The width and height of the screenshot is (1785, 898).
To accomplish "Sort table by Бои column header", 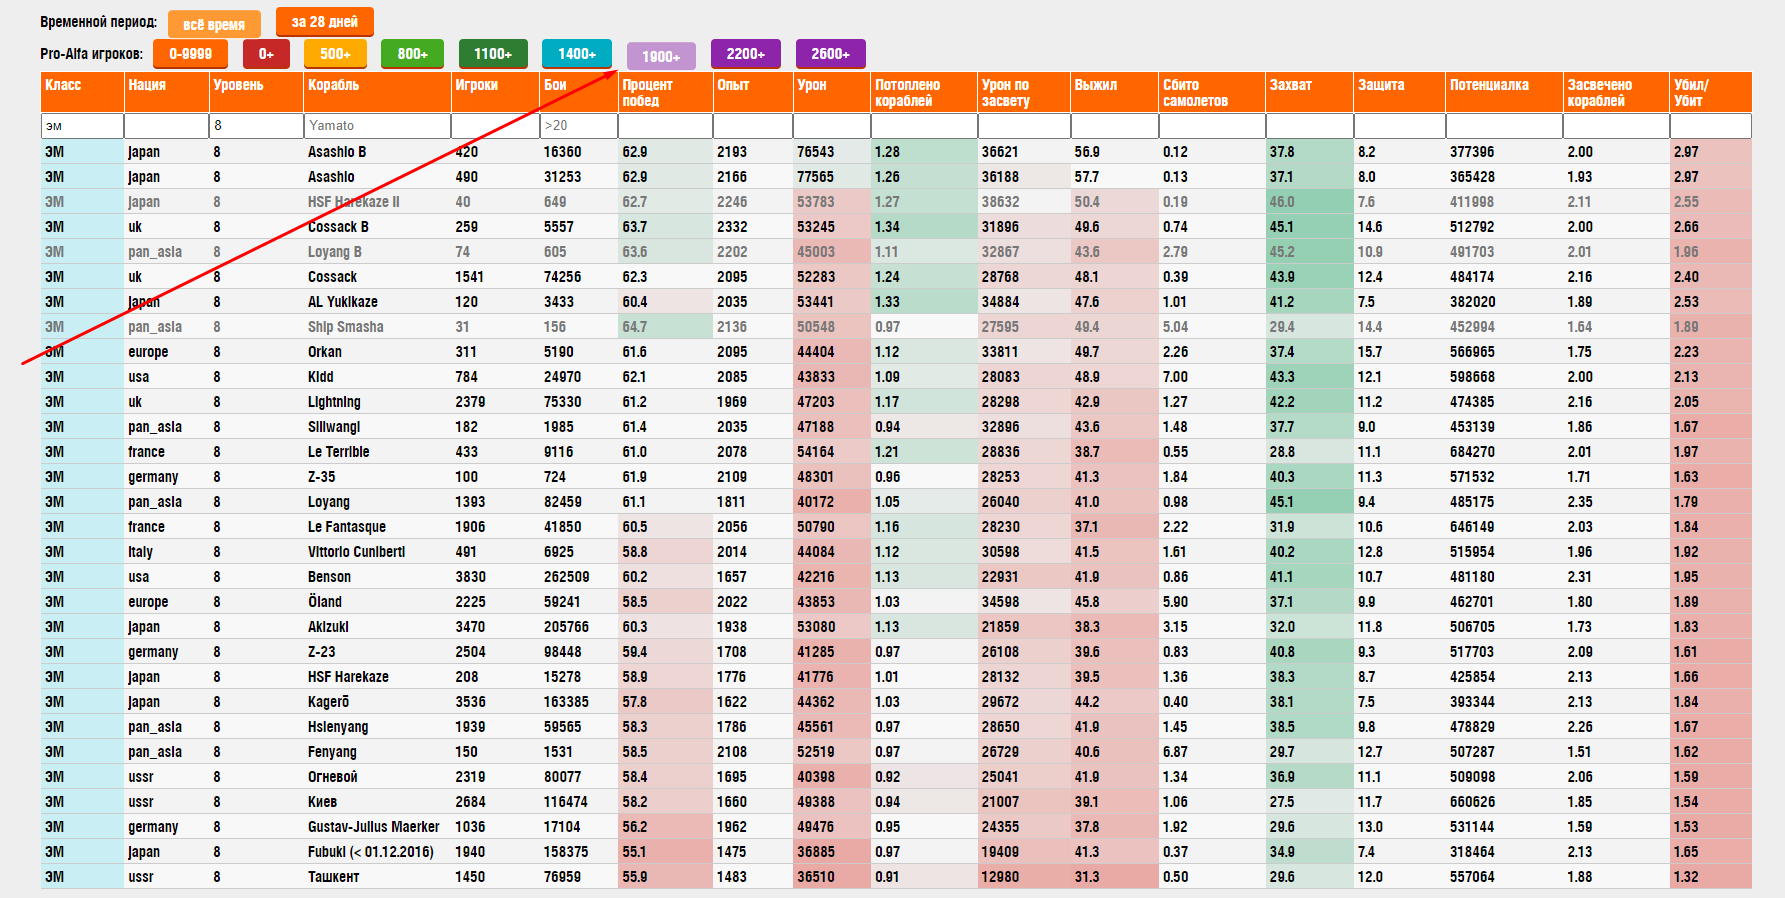I will (578, 92).
